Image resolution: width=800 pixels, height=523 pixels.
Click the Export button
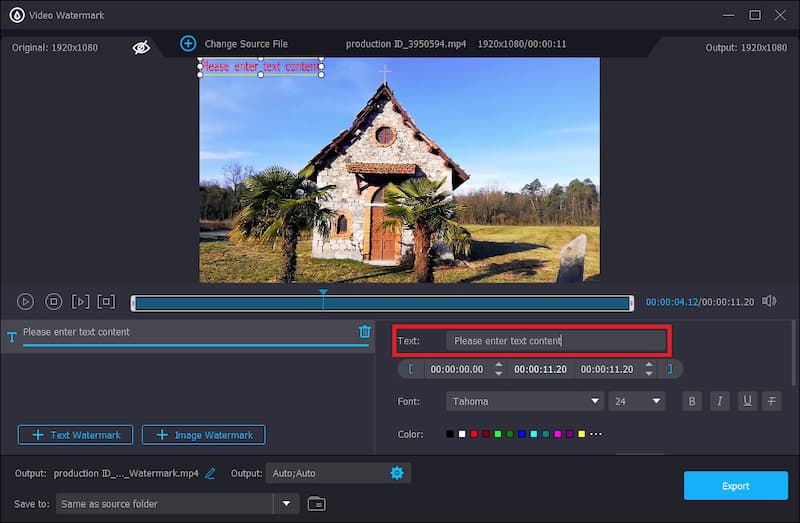click(736, 486)
